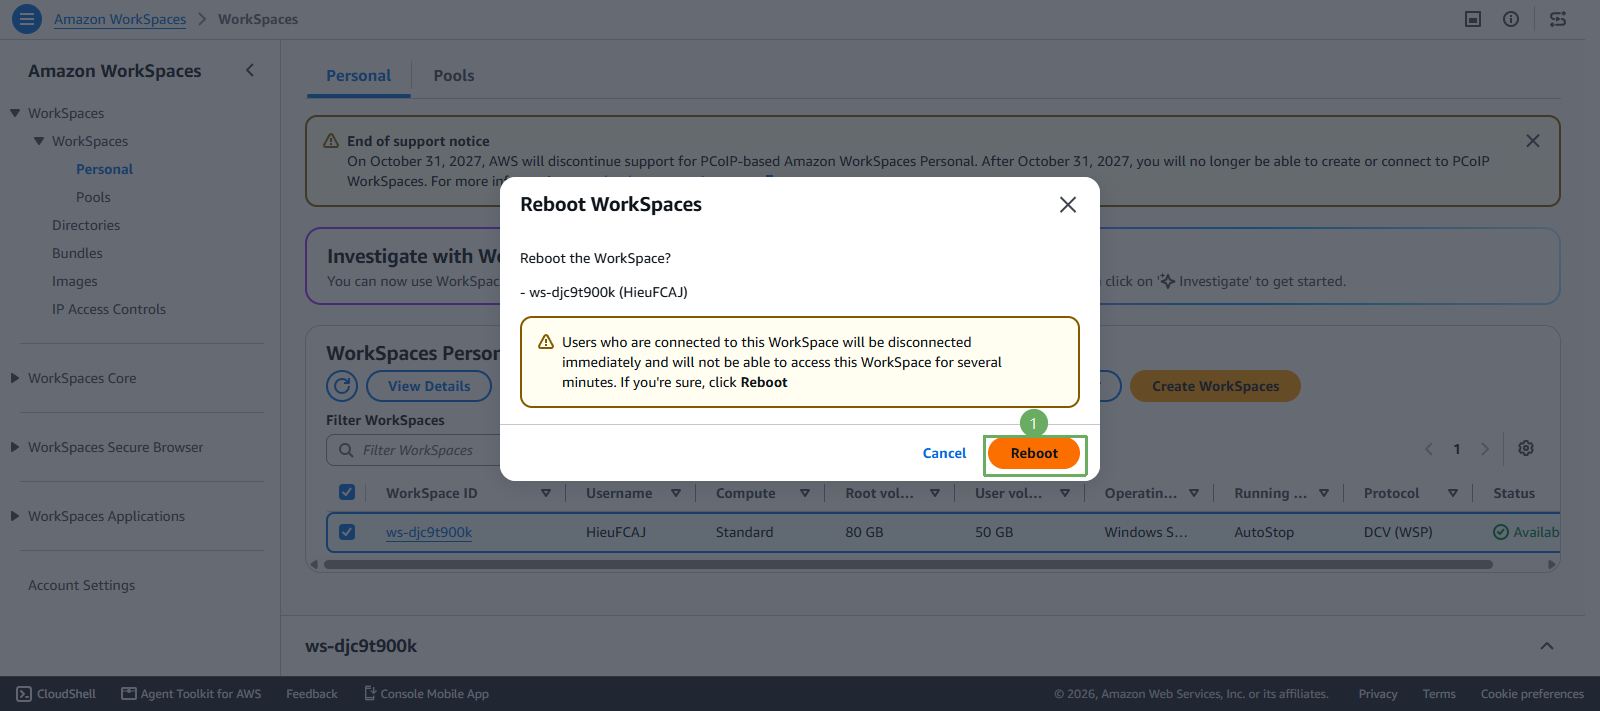Click the search icon in Filter WorkSpaces
1600x711 pixels.
pos(346,450)
